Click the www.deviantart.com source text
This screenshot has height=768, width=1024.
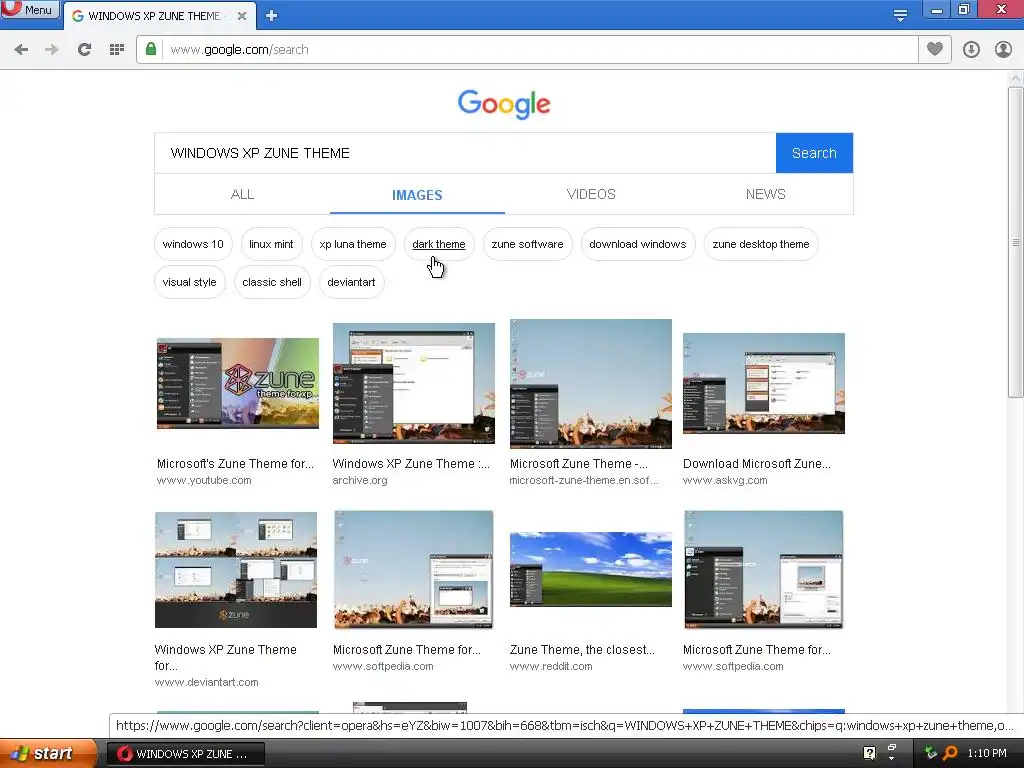pyautogui.click(x=206, y=682)
